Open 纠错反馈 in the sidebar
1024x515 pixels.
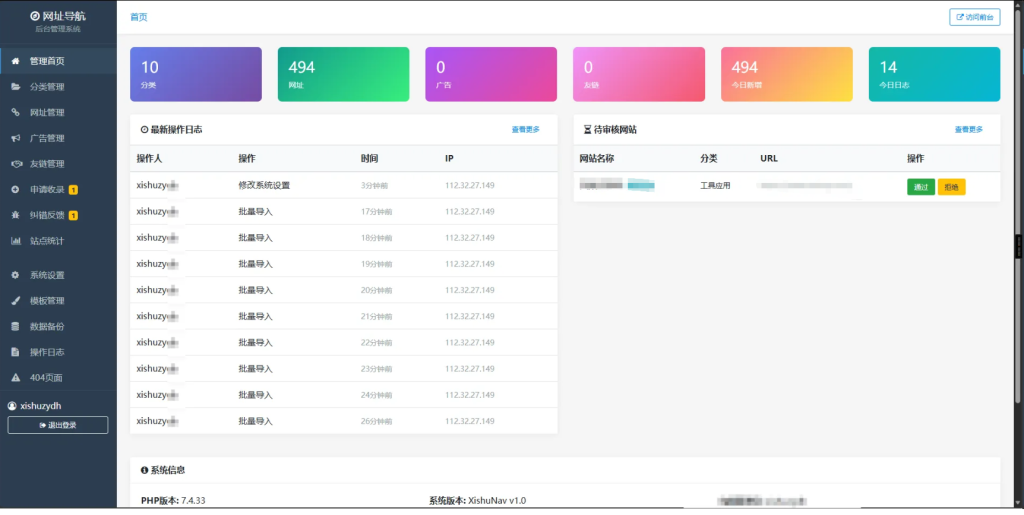58,215
